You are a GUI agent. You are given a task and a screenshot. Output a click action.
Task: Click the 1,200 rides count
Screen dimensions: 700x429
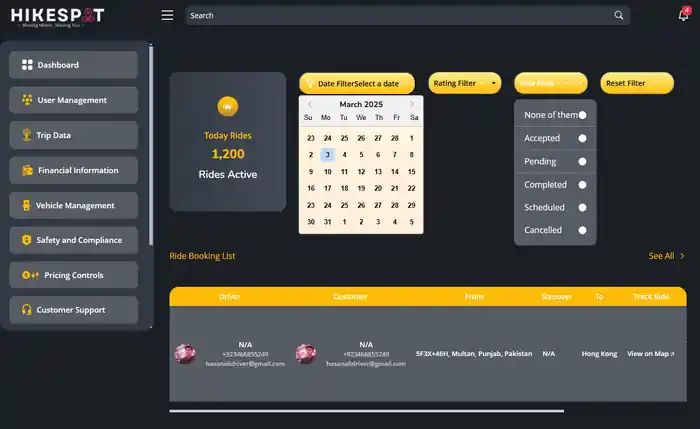(228, 154)
